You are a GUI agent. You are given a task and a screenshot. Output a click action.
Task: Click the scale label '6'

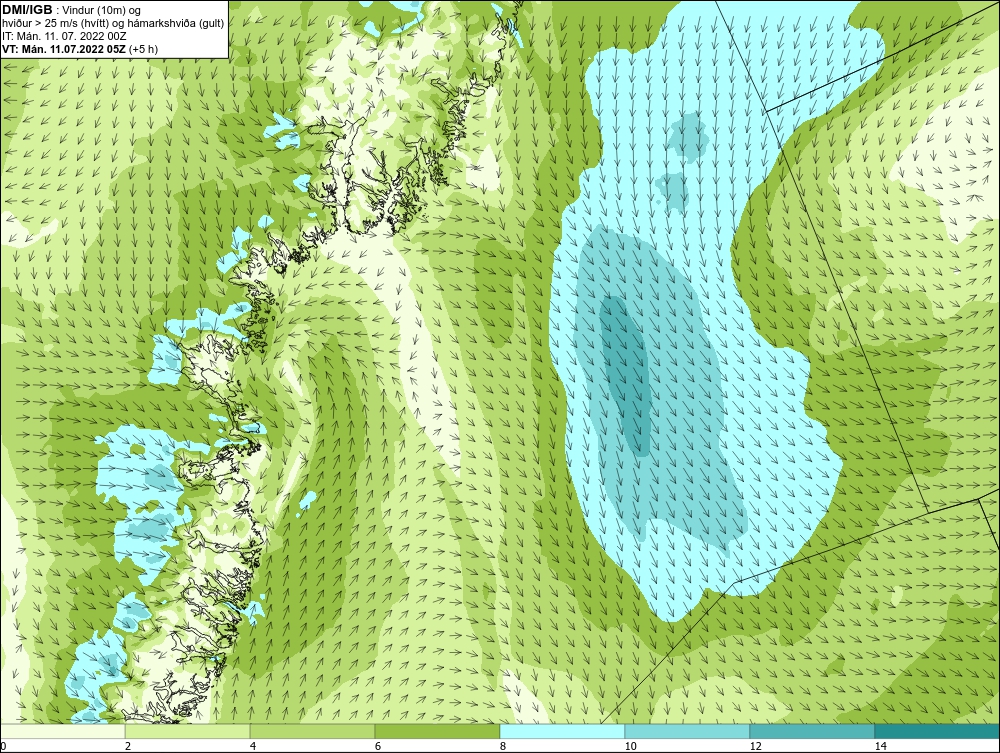[x=378, y=747]
